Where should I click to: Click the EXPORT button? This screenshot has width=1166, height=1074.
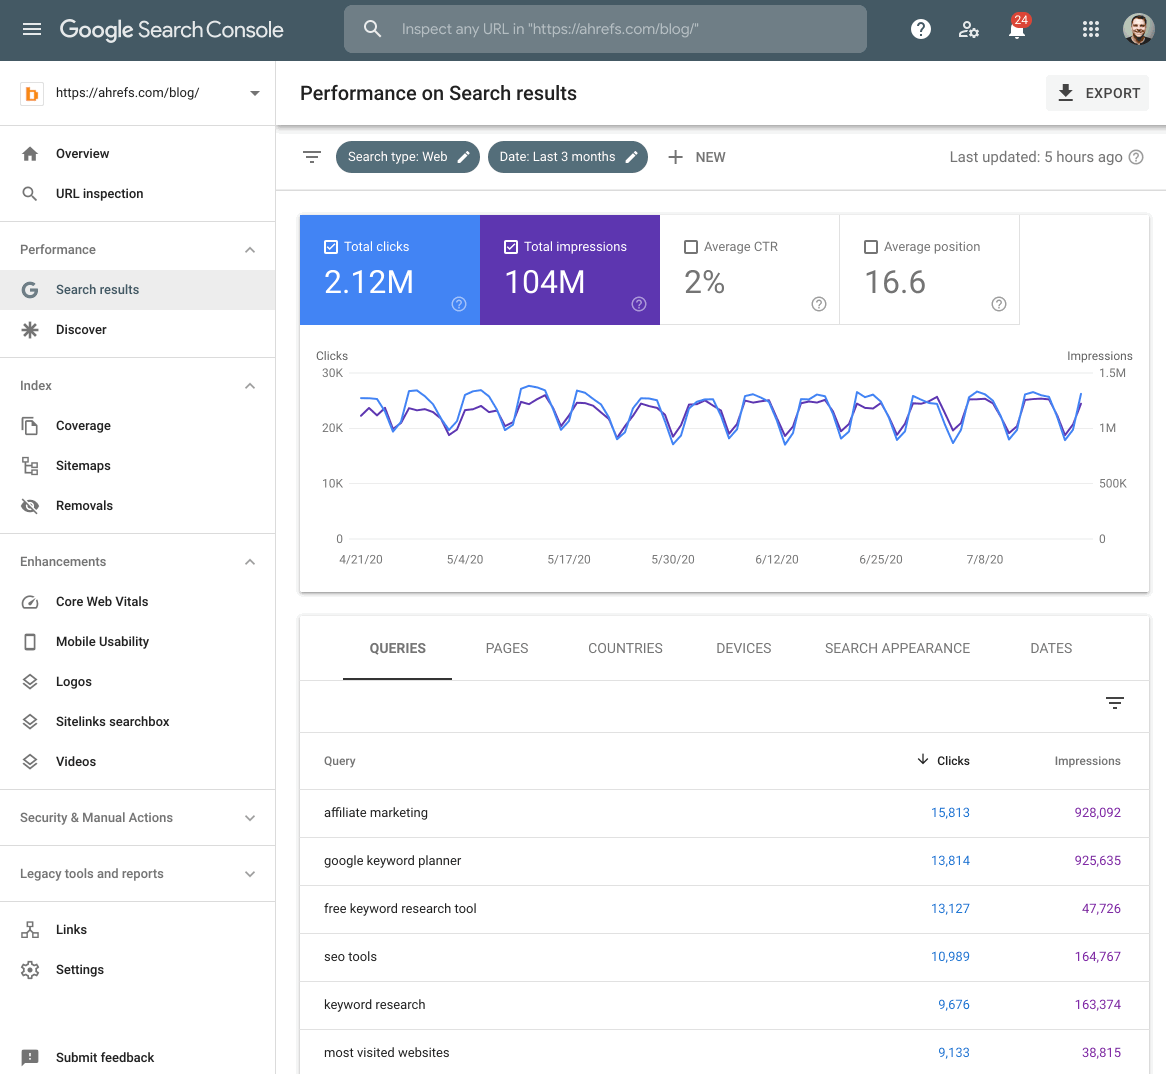[1097, 92]
